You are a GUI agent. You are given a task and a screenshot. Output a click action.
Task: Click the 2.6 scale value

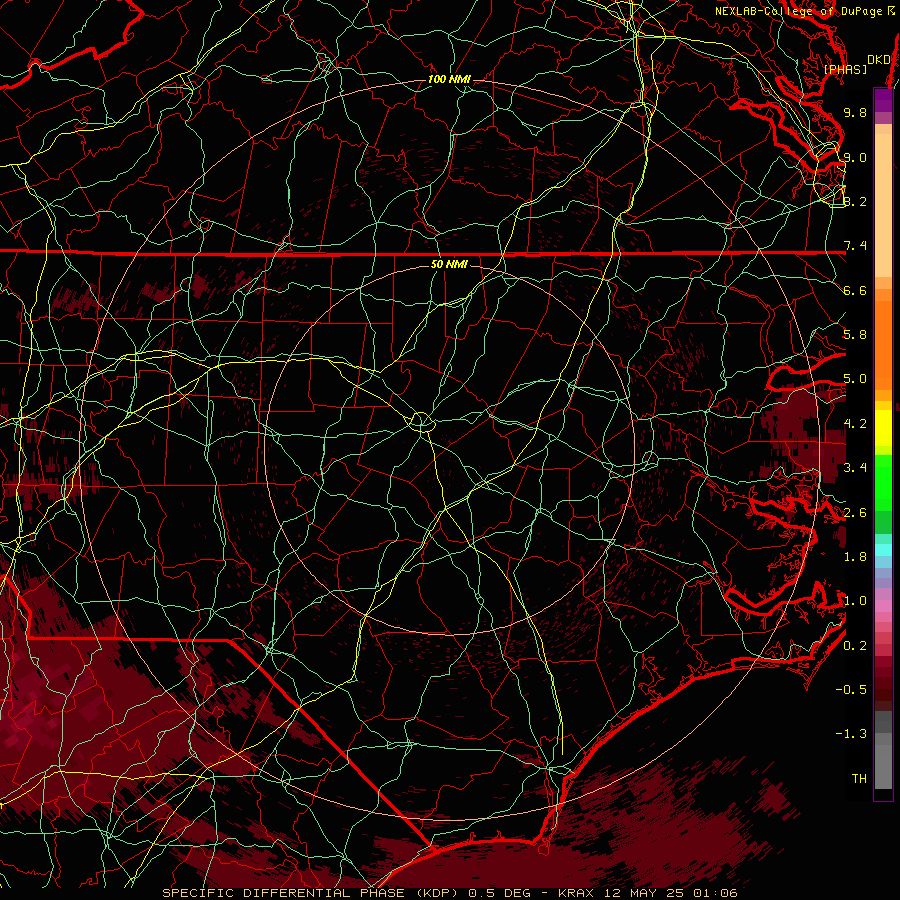855,513
